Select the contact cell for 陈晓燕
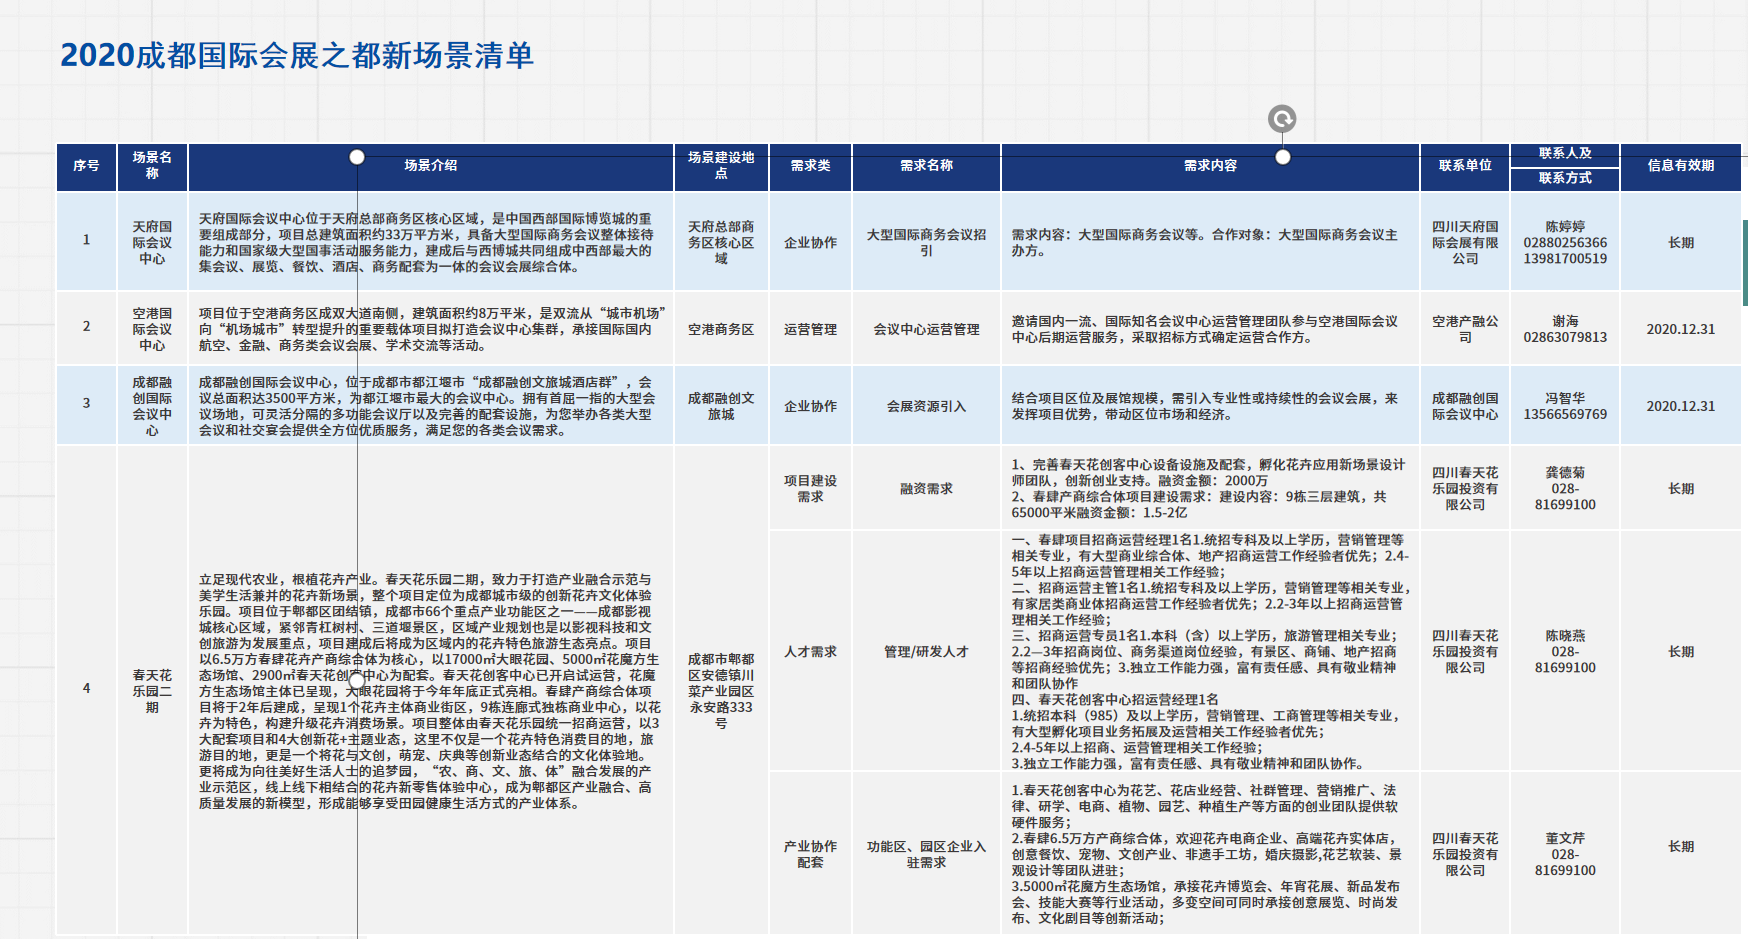Screen dimensions: 1748x939 point(1565,651)
